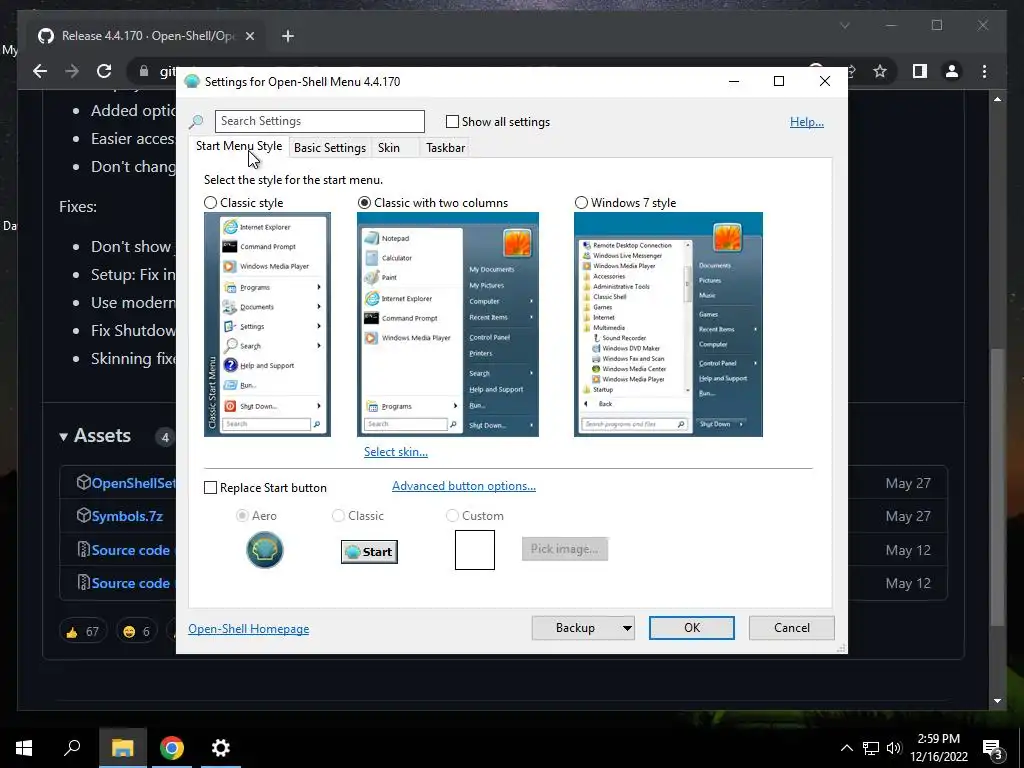1024x768 pixels.
Task: Switch to Chrome on the taskbar
Action: tap(172, 748)
